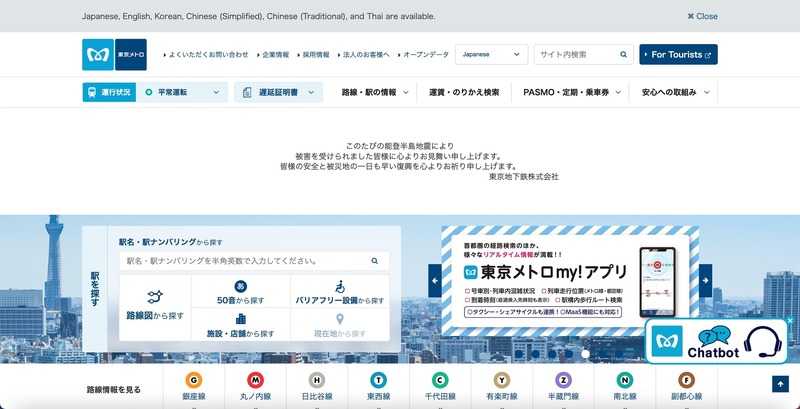Screen dimensions: 800x409
Task: Close the language availability notice
Action: coord(702,16)
